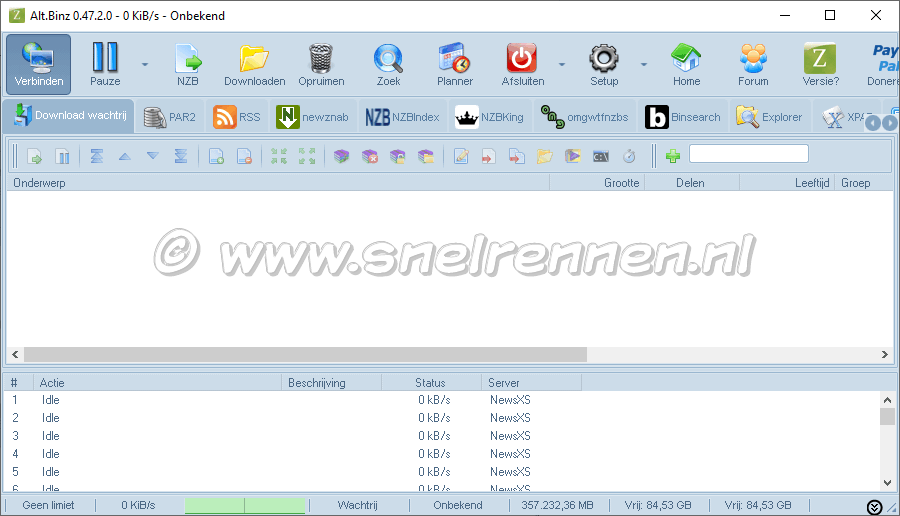The width and height of the screenshot is (900, 516).
Task: Go to Home page icon
Action: tap(686, 64)
